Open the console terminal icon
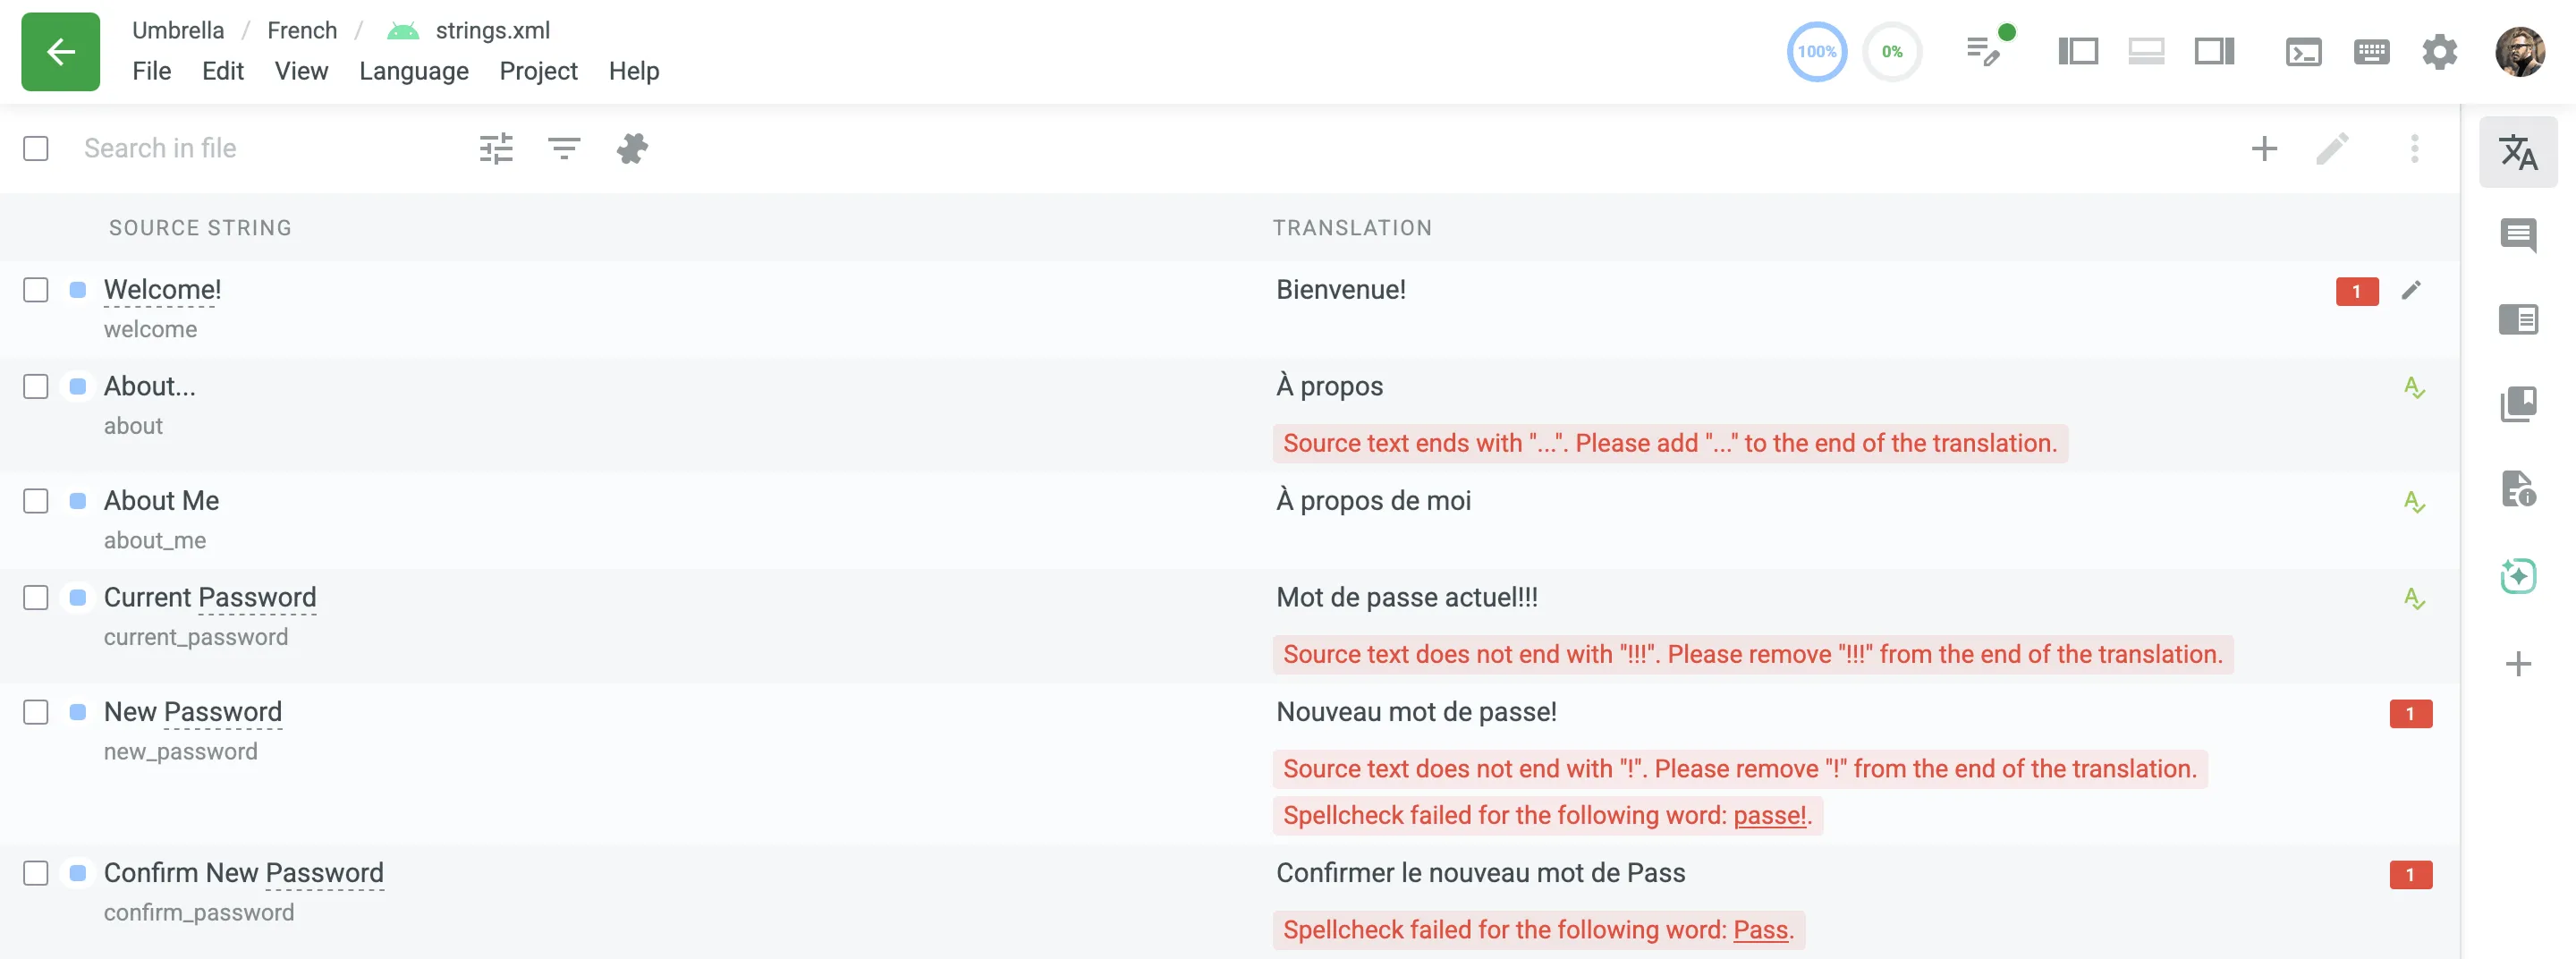 click(x=2304, y=51)
